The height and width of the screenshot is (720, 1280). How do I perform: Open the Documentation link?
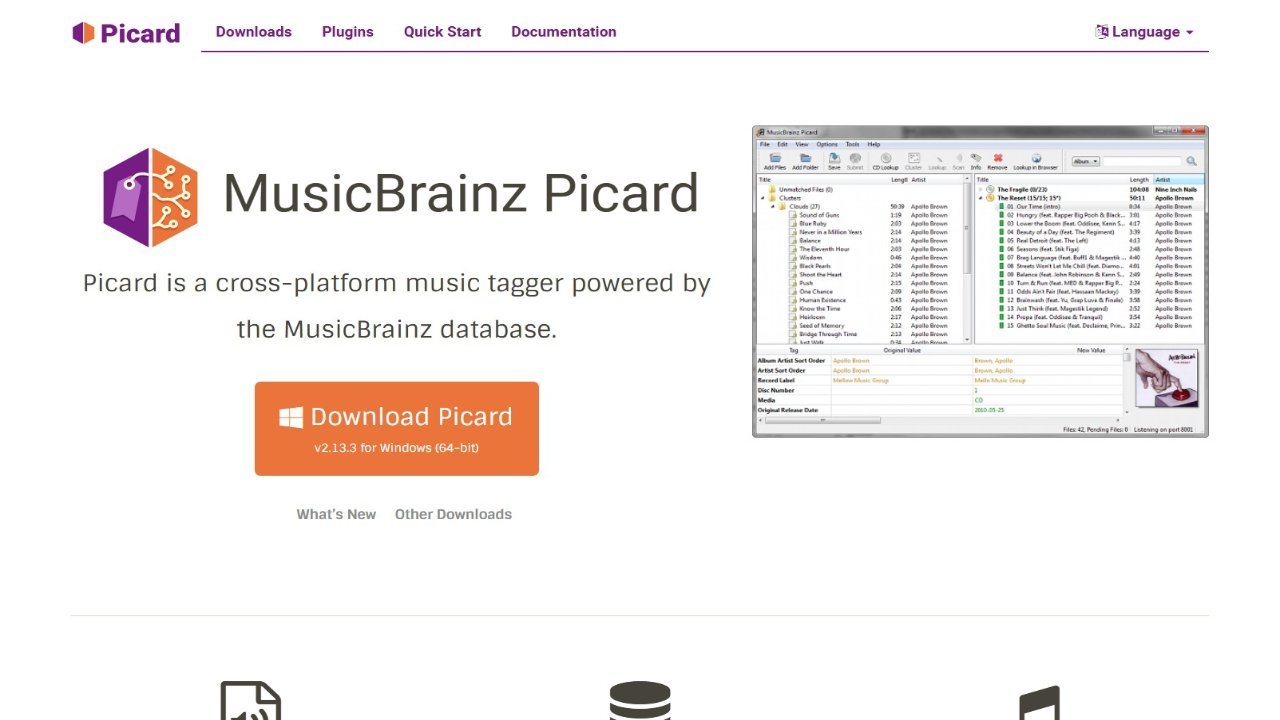564,32
